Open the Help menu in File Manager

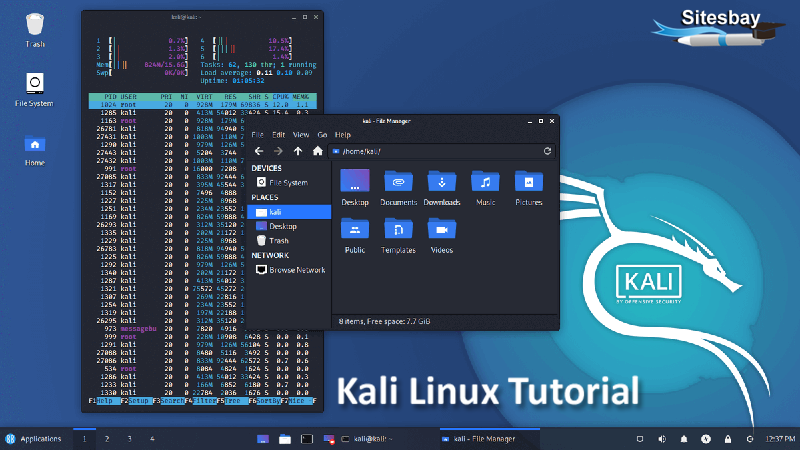coord(342,135)
